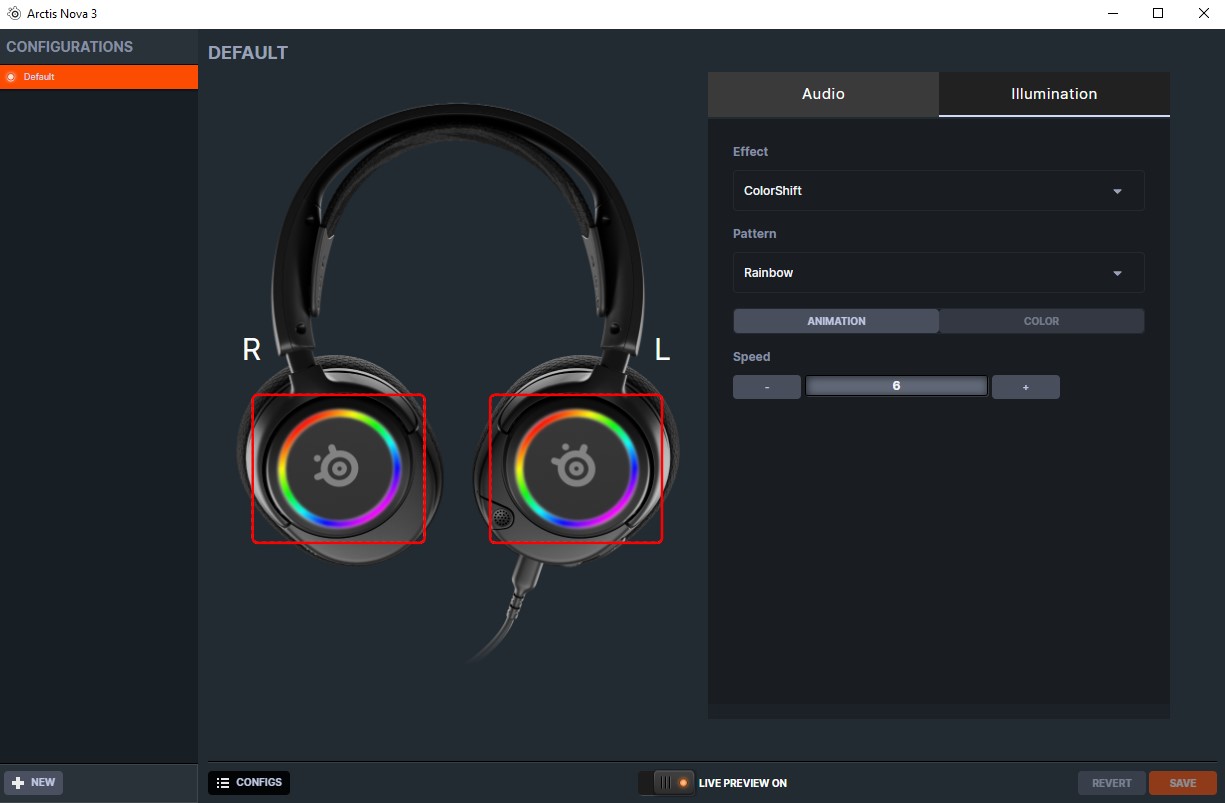Select the right earcup illumination zone

click(338, 468)
